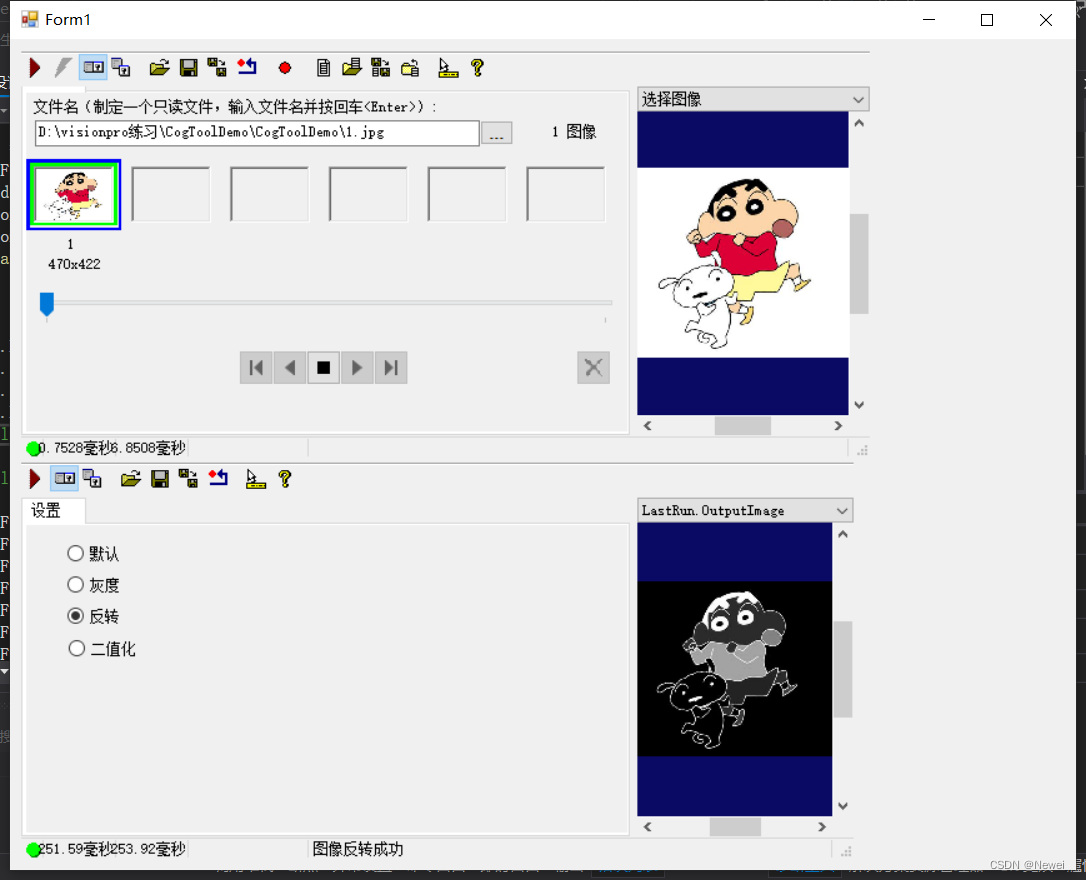Viewport: 1086px width, 880px height.
Task: Switch to the 设置 tab
Action: point(53,510)
